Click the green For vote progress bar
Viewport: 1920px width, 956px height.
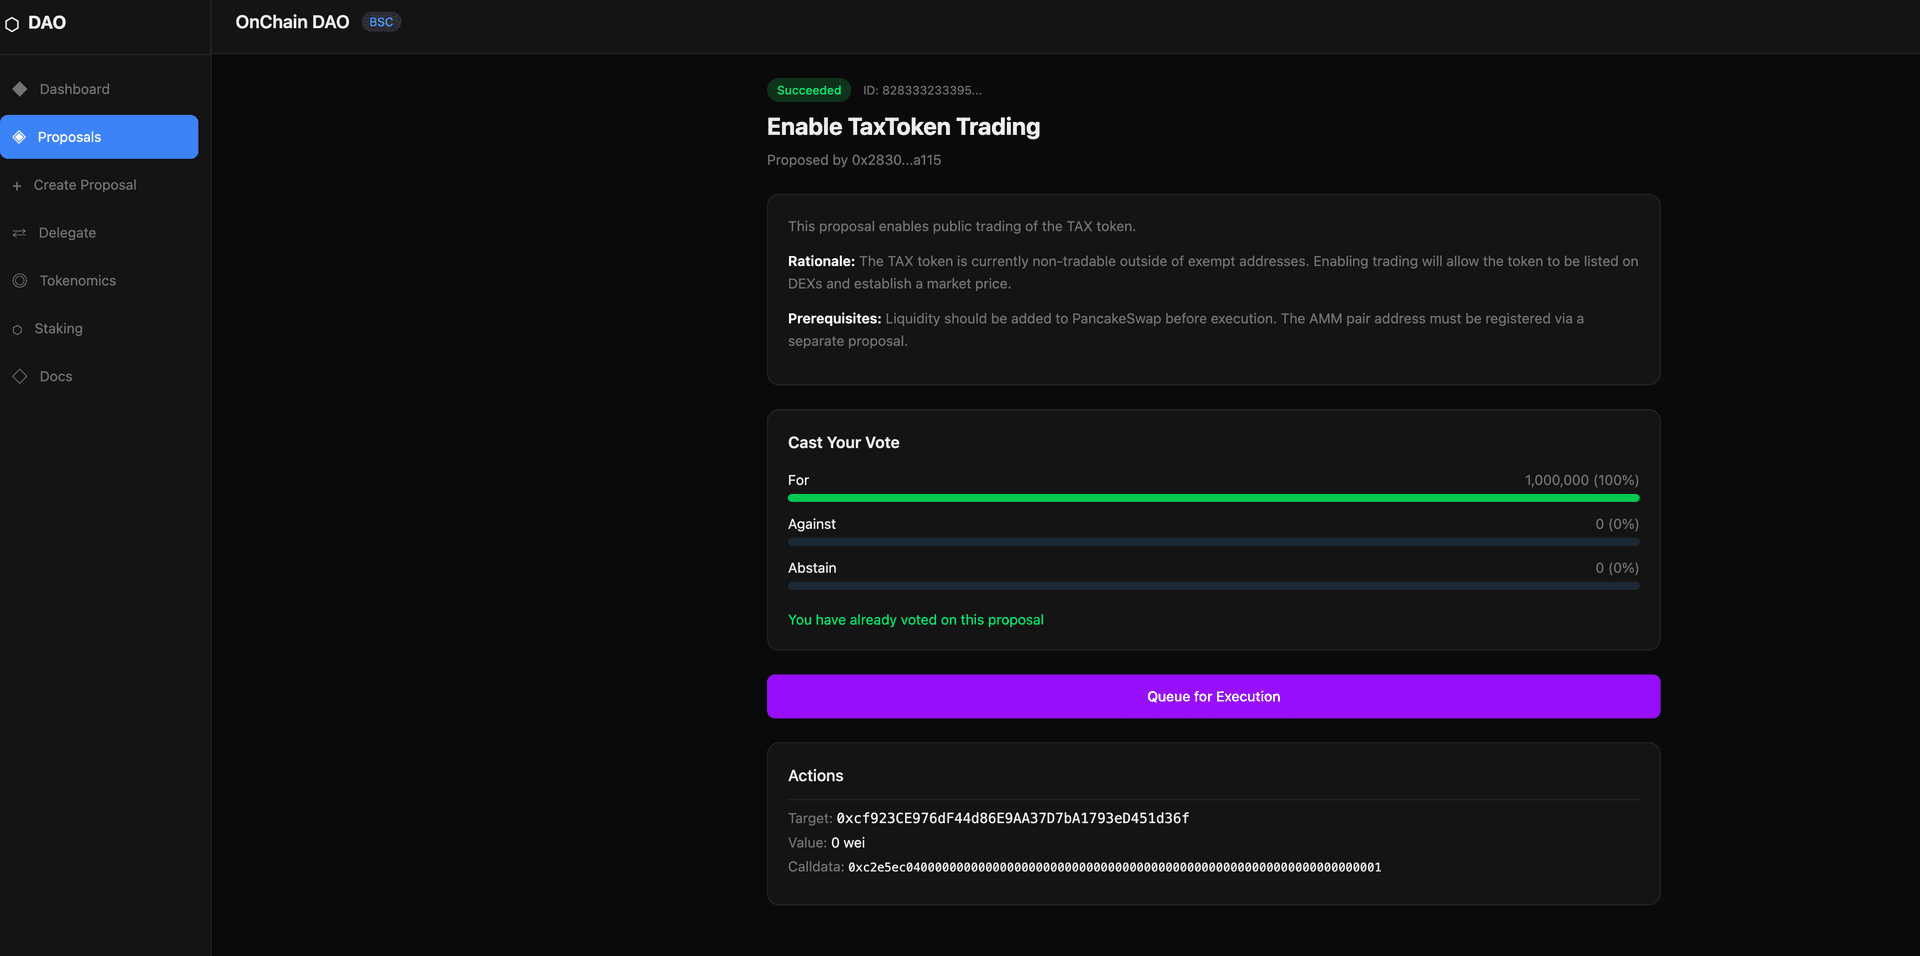pos(1213,498)
